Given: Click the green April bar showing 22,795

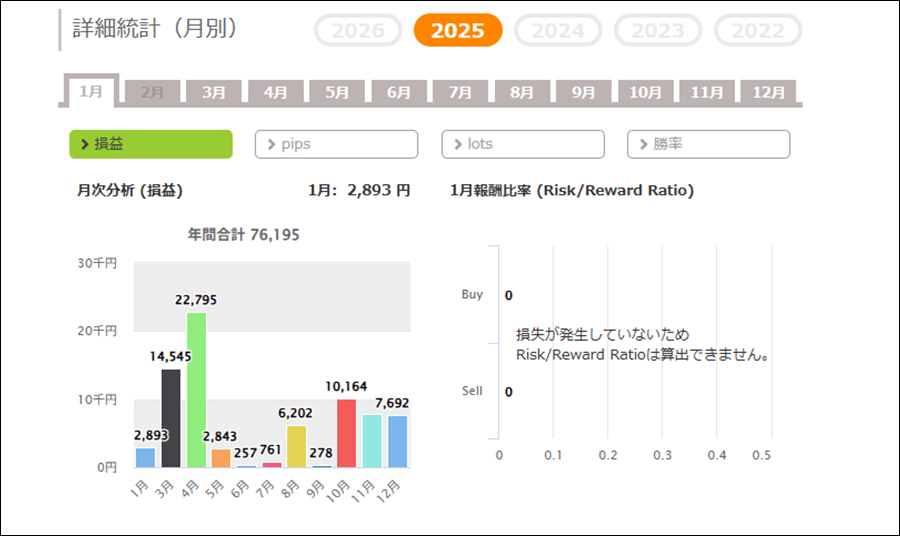Looking at the screenshot, I should pyautogui.click(x=197, y=390).
